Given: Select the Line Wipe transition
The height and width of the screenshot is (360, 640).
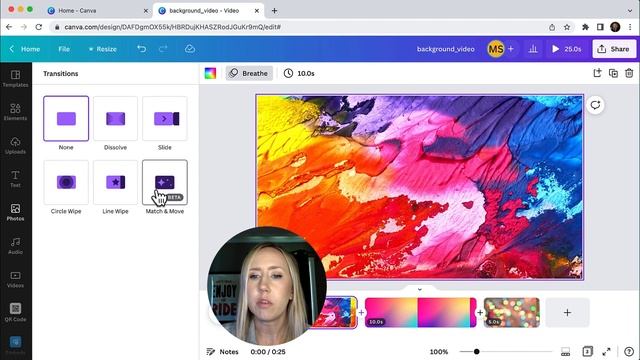Looking at the screenshot, I should pyautogui.click(x=116, y=182).
